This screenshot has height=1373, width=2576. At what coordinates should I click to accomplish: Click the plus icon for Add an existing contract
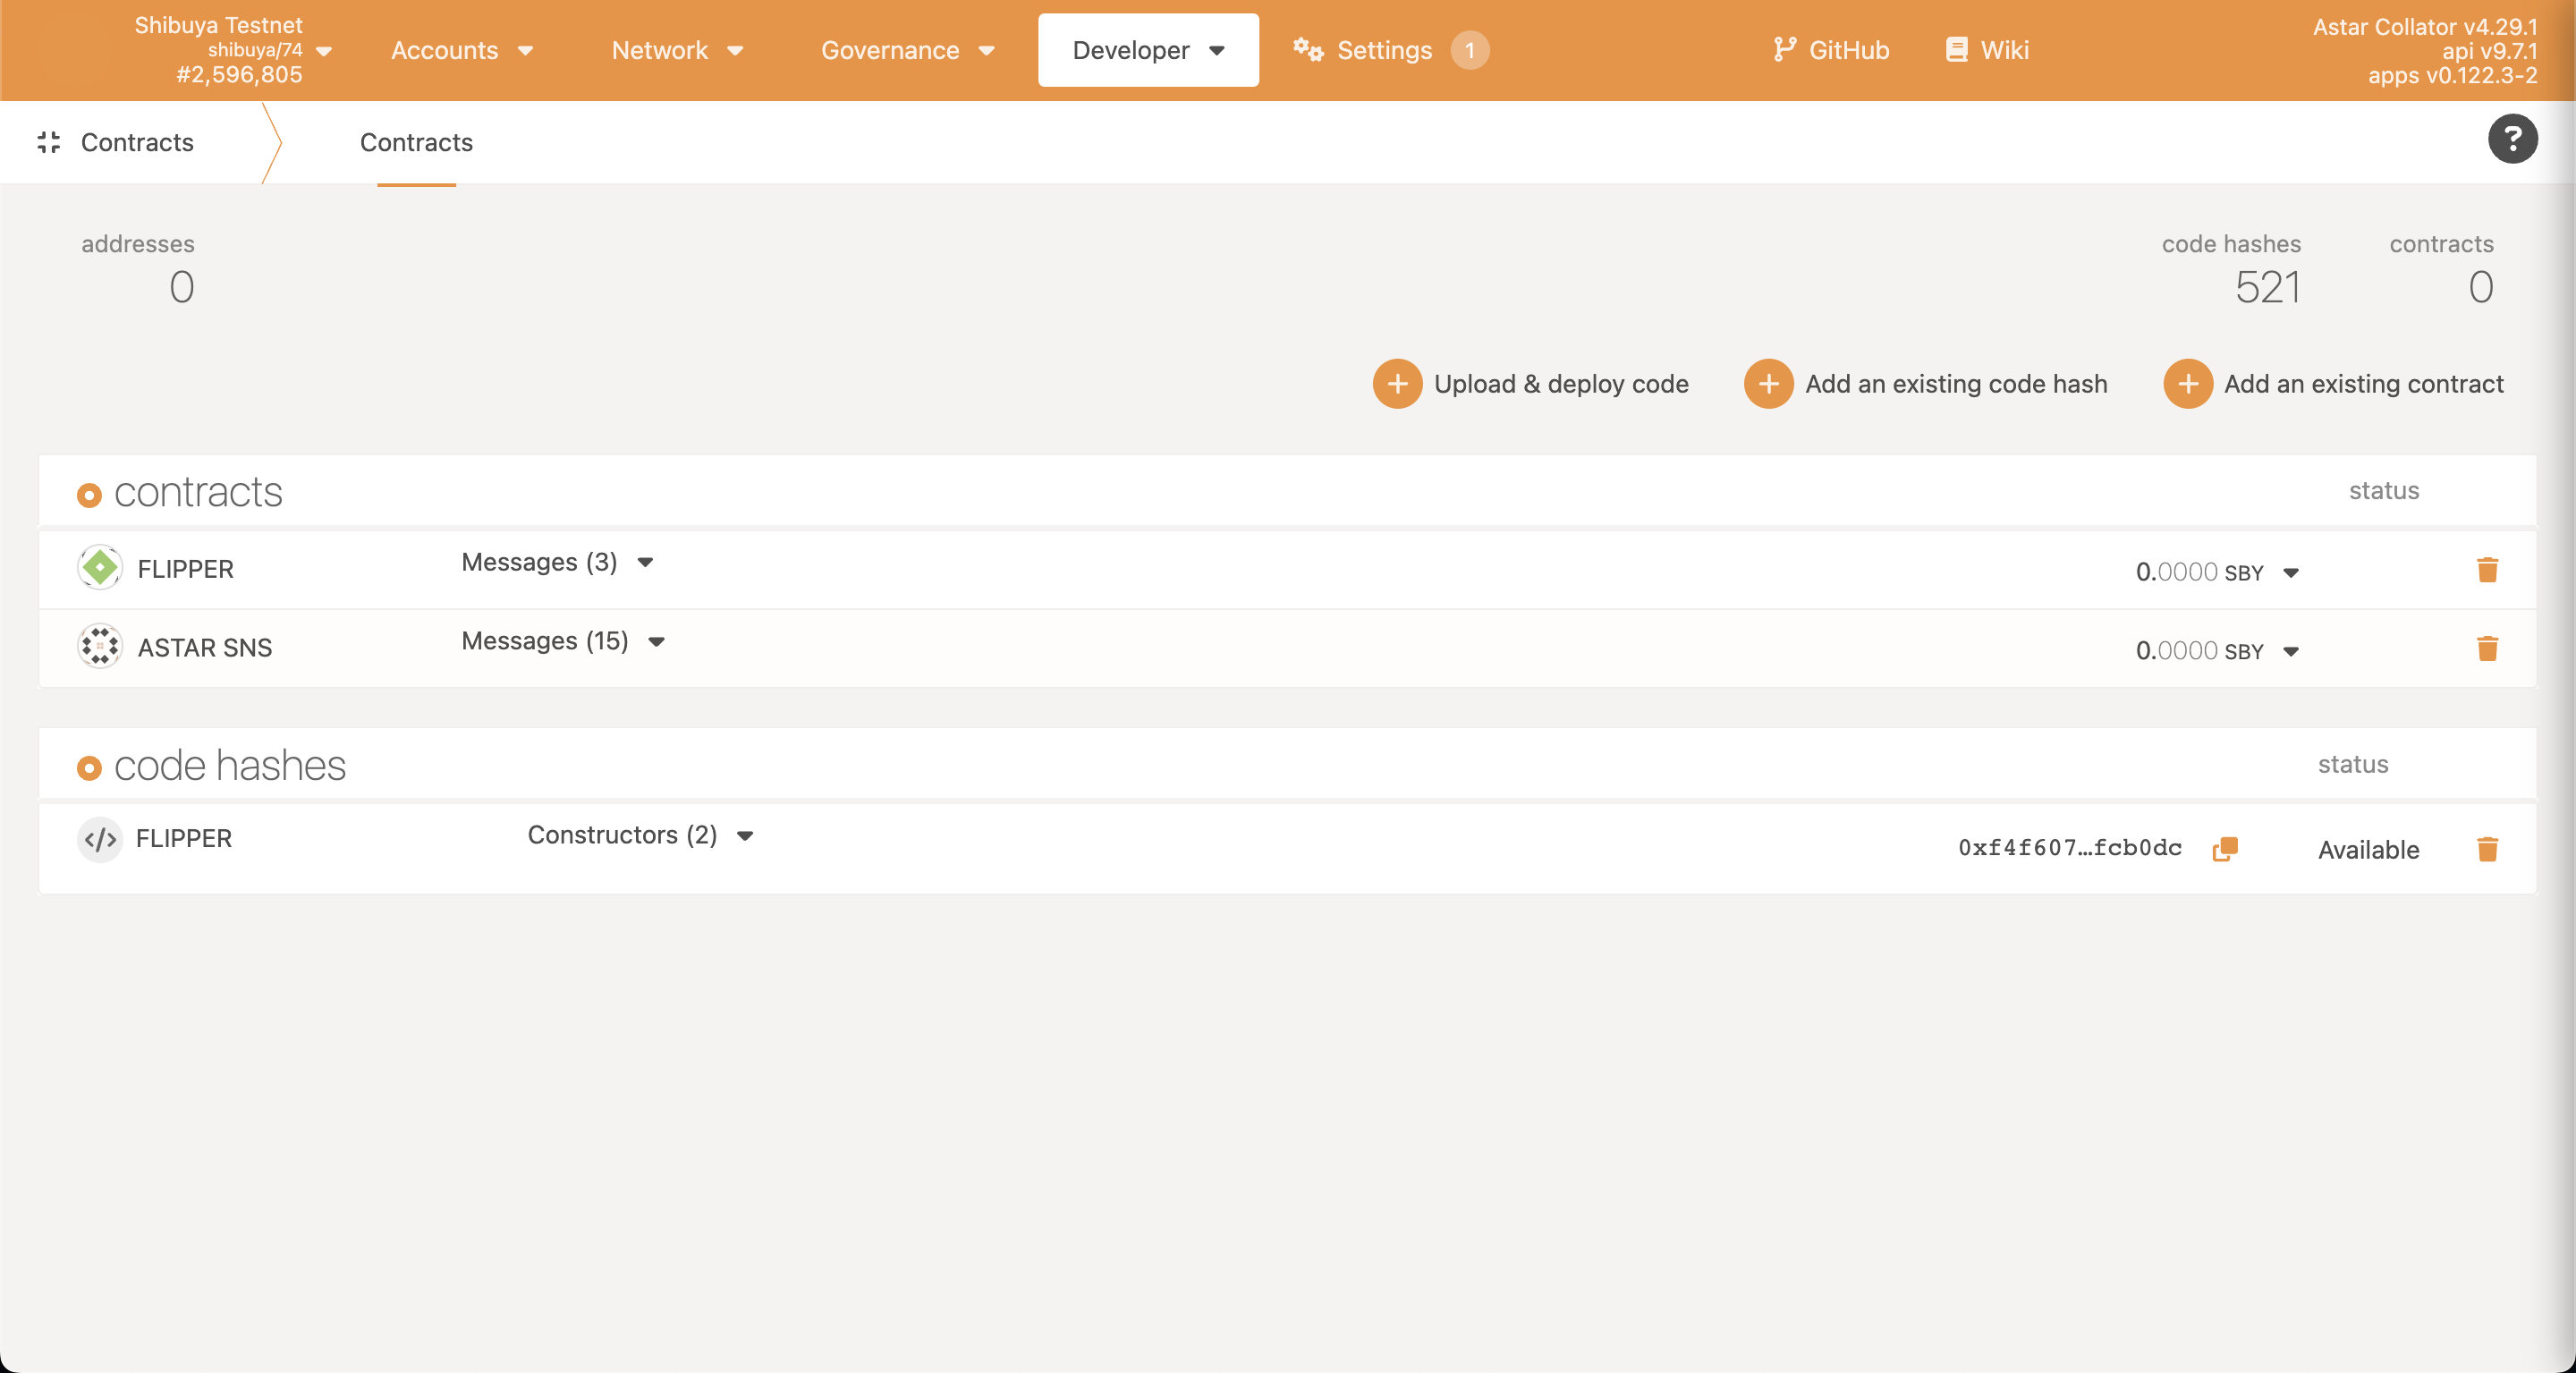tap(2187, 384)
